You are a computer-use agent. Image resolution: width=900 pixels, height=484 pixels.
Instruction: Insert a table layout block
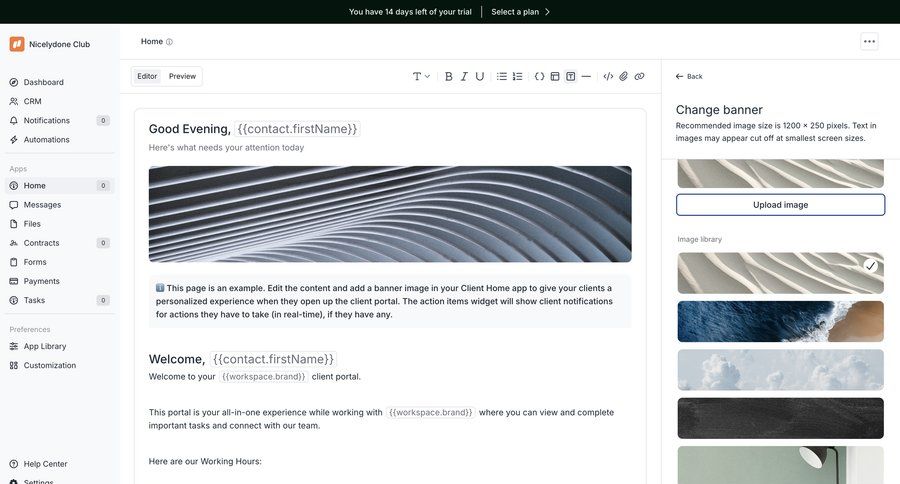click(x=555, y=76)
